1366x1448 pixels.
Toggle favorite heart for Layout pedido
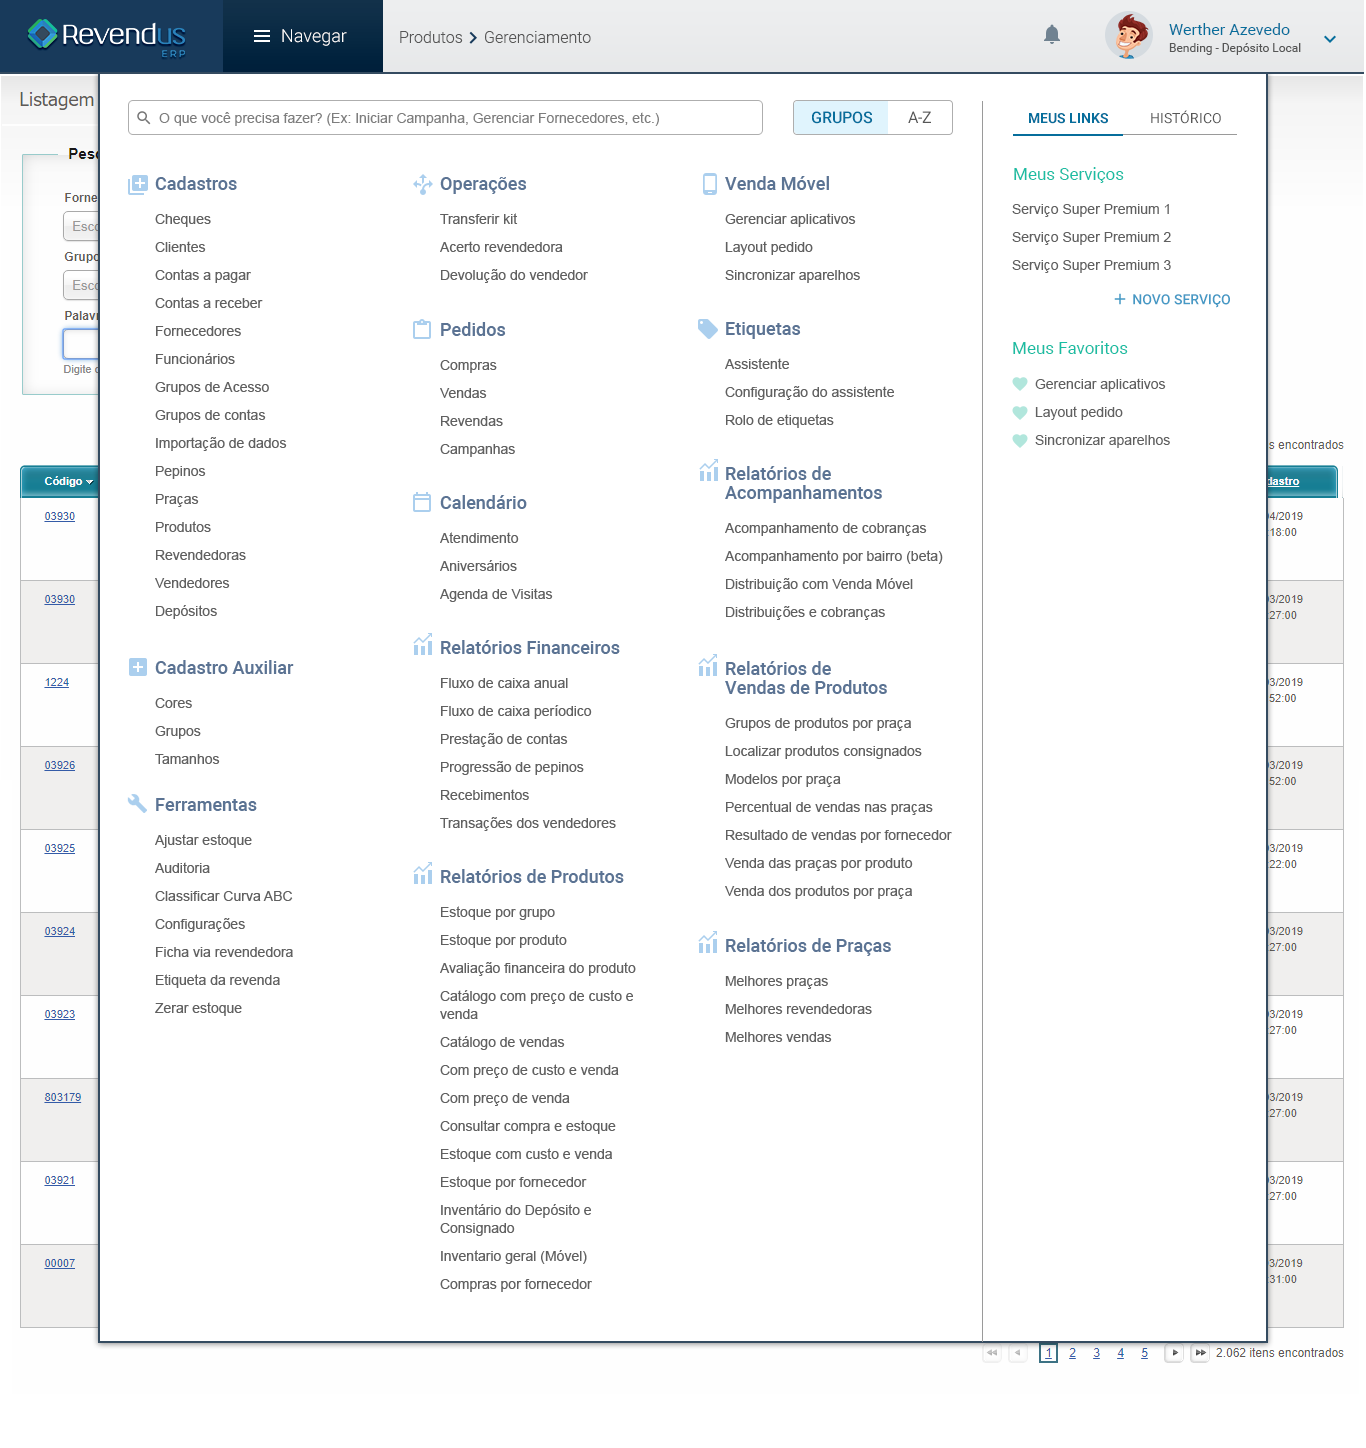(1020, 412)
